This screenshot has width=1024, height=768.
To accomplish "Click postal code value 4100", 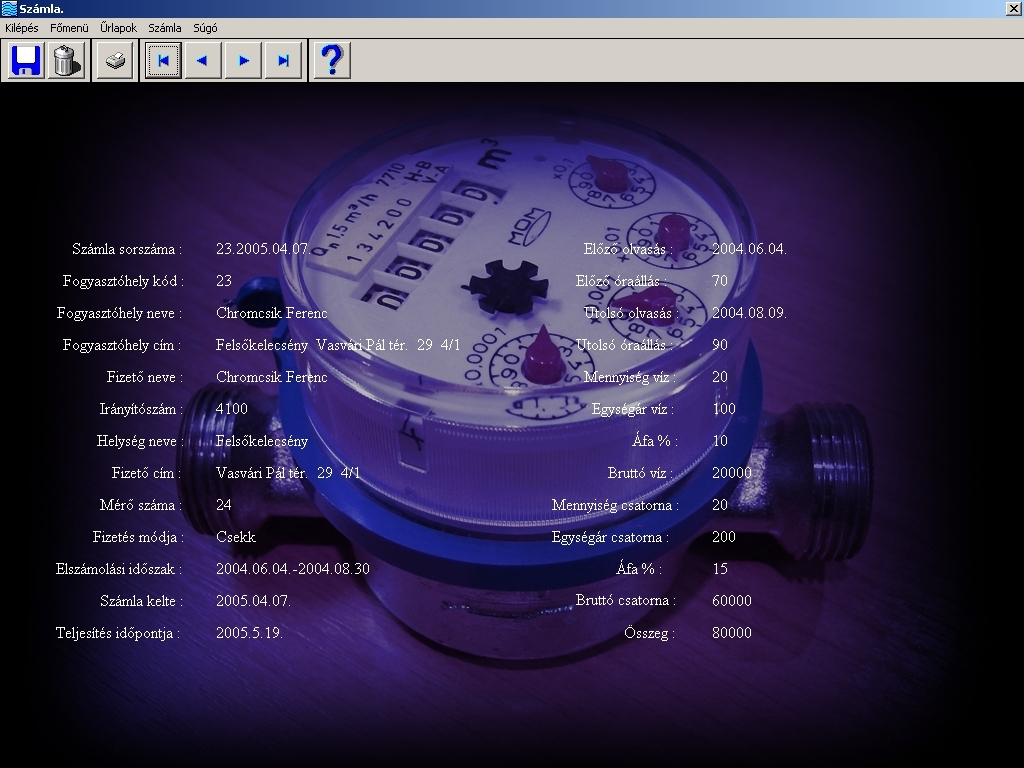I will click(x=232, y=409).
